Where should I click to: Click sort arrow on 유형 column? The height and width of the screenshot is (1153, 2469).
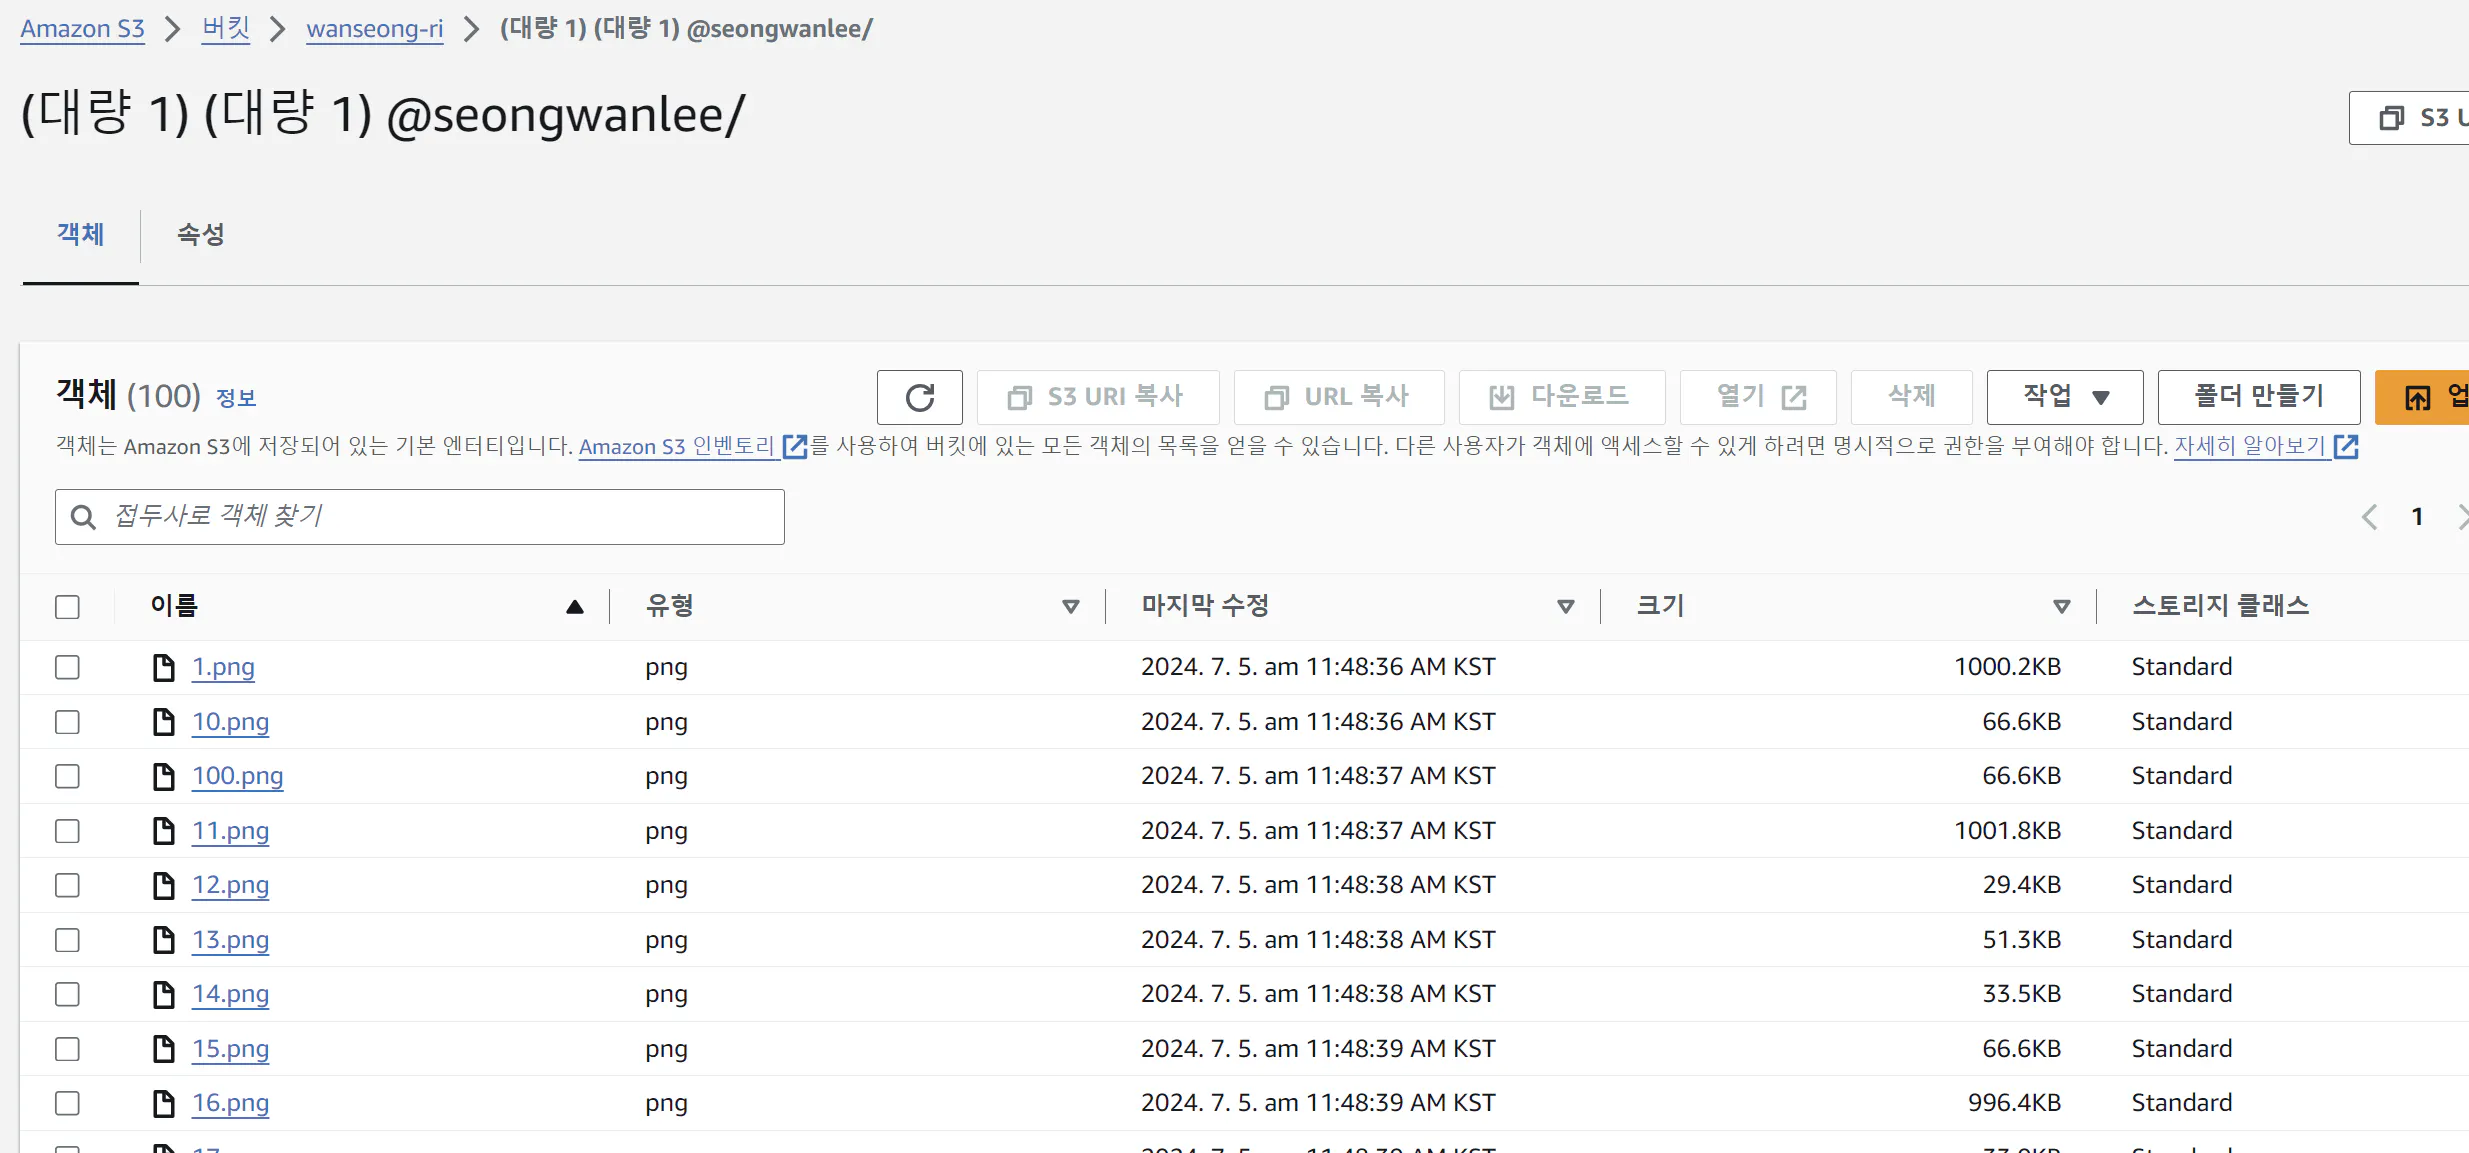coord(1070,607)
